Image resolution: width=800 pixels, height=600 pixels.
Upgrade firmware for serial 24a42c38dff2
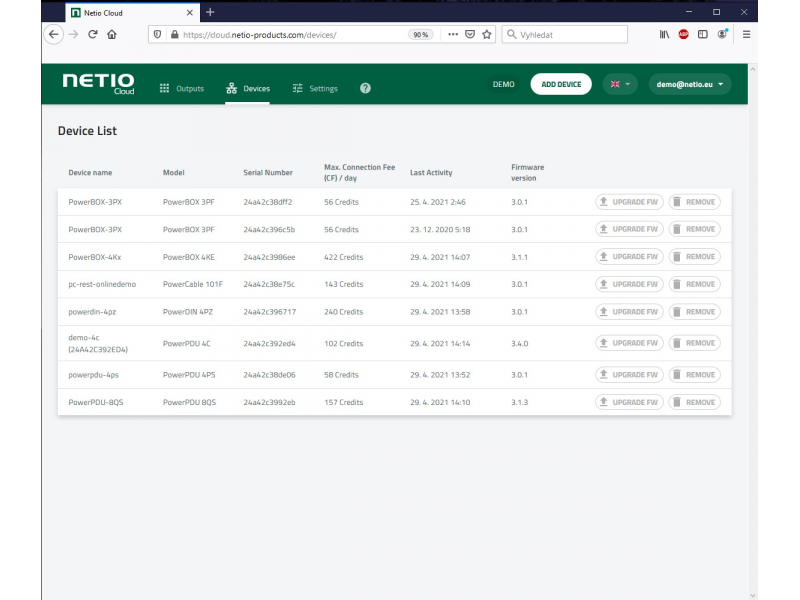pos(630,202)
